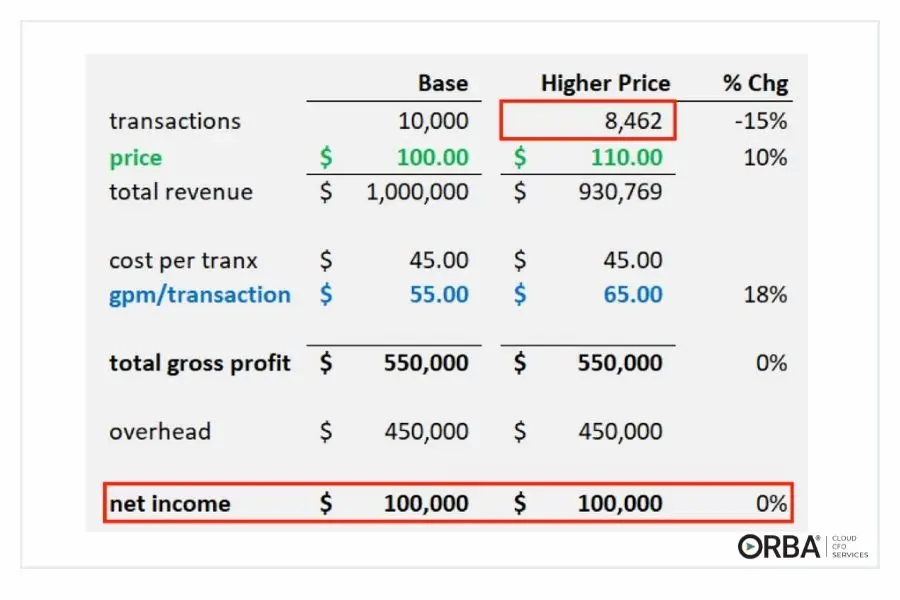Viewport: 900px width, 600px height.
Task: Select the Higher Price column header
Action: [605, 83]
